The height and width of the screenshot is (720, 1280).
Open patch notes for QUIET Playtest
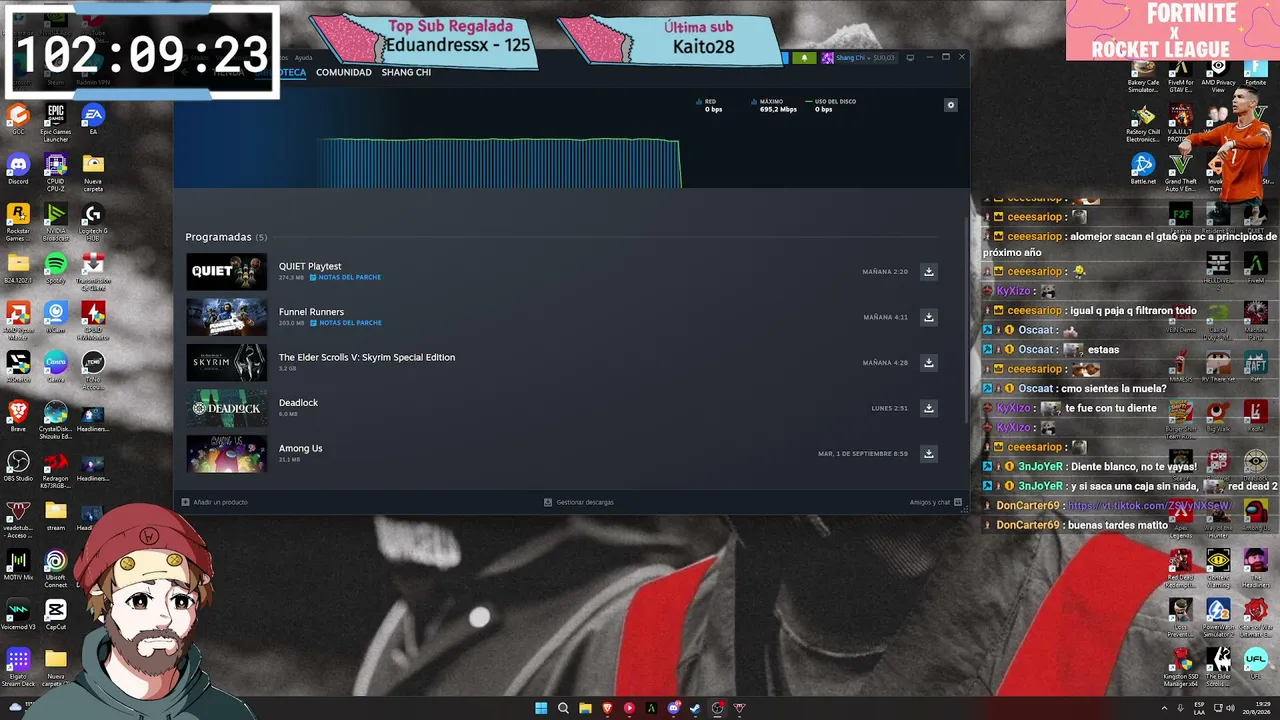point(345,277)
